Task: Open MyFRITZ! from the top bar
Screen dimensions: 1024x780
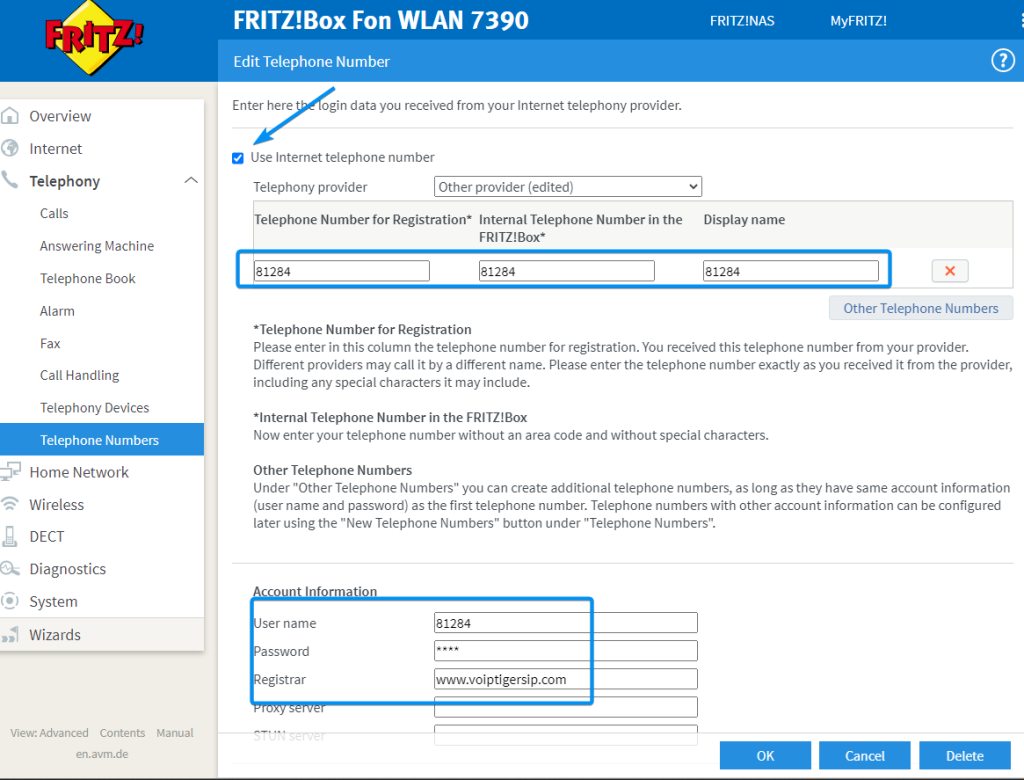Action: coord(858,20)
